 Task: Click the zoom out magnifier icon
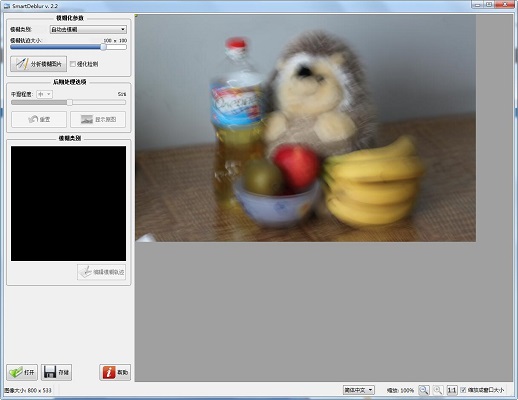pyautogui.click(x=424, y=390)
